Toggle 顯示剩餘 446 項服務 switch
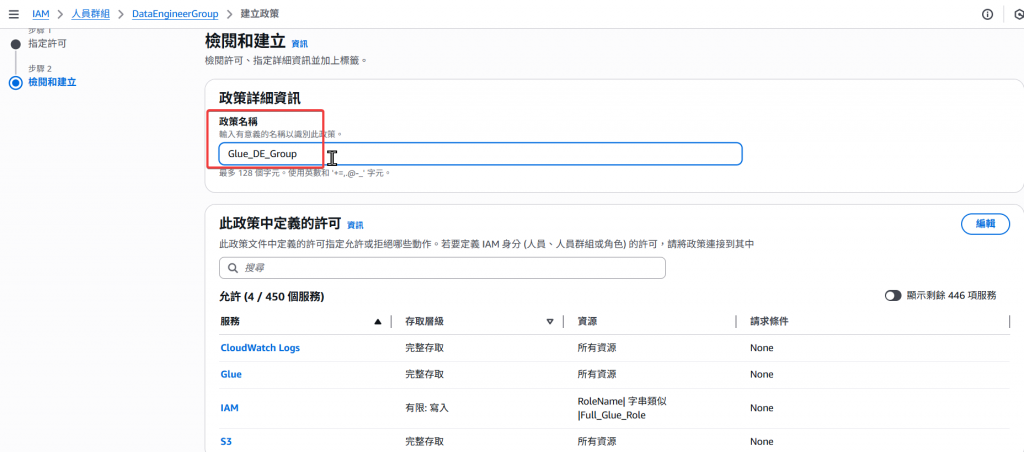 [893, 296]
